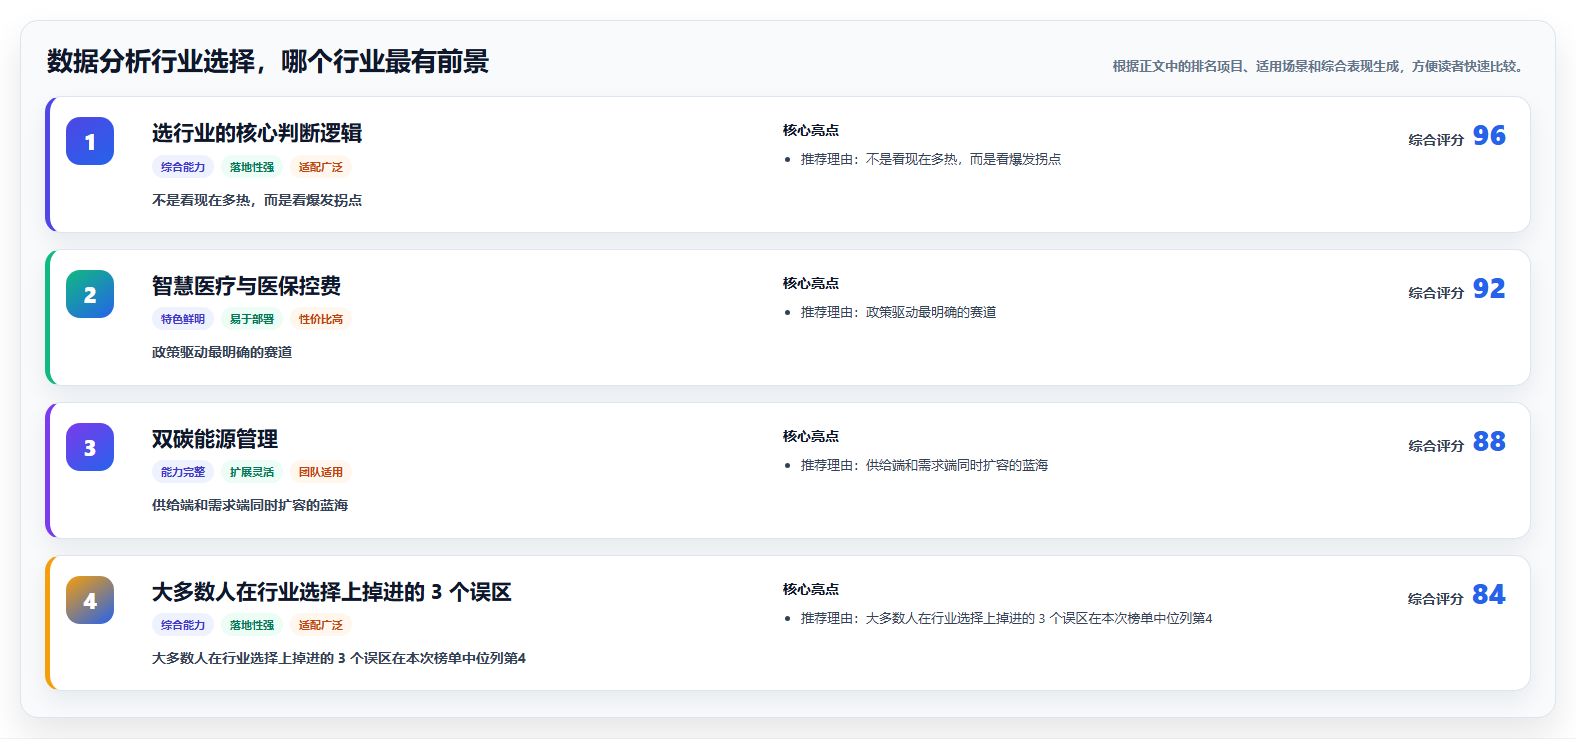Click the score 88 value
This screenshot has height=739, width=1576.
click(1489, 442)
